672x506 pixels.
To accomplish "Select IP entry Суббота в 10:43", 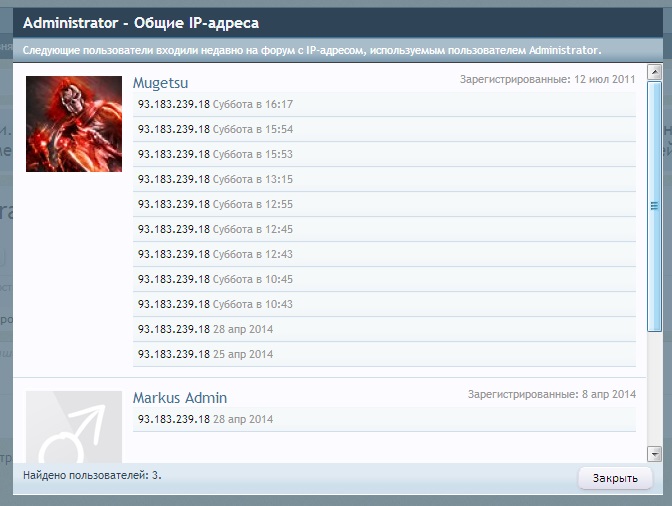I will click(x=384, y=304).
